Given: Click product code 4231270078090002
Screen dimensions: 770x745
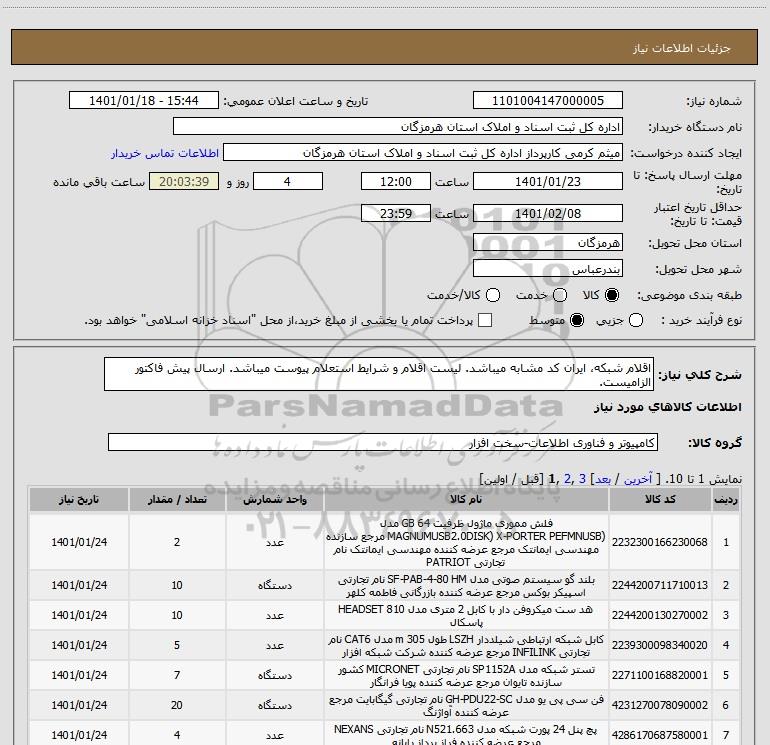Looking at the screenshot, I should [660, 705].
